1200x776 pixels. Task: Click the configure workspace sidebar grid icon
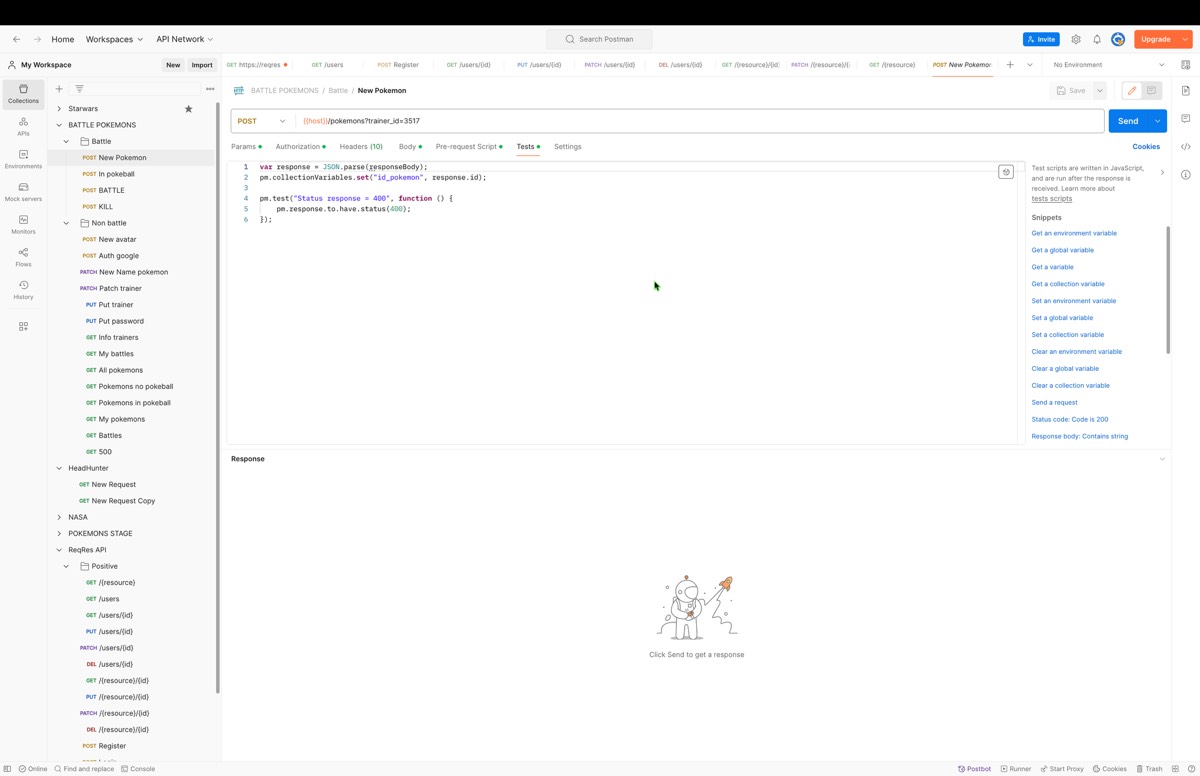click(23, 326)
